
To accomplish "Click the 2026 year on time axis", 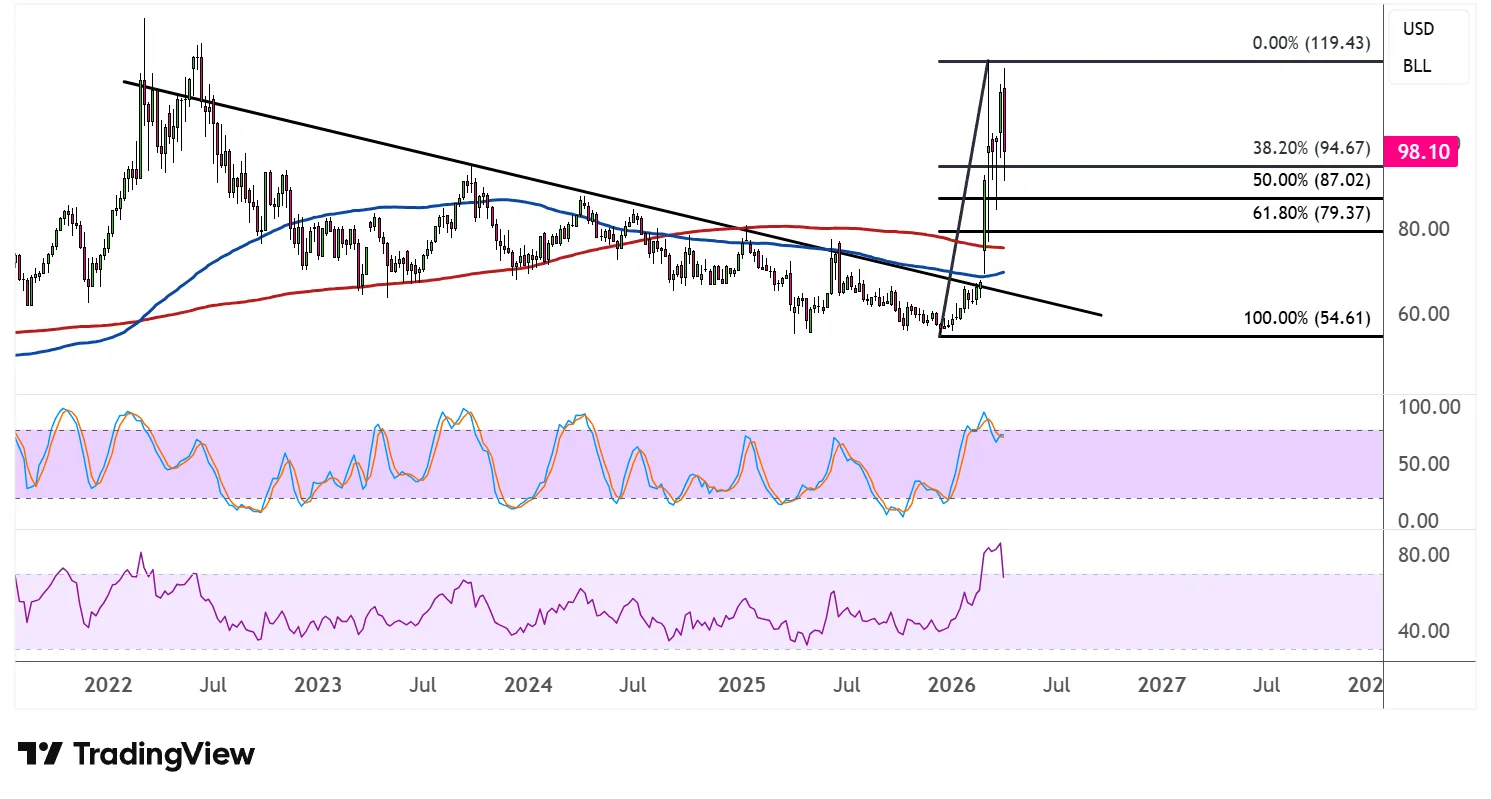I will pyautogui.click(x=951, y=686).
